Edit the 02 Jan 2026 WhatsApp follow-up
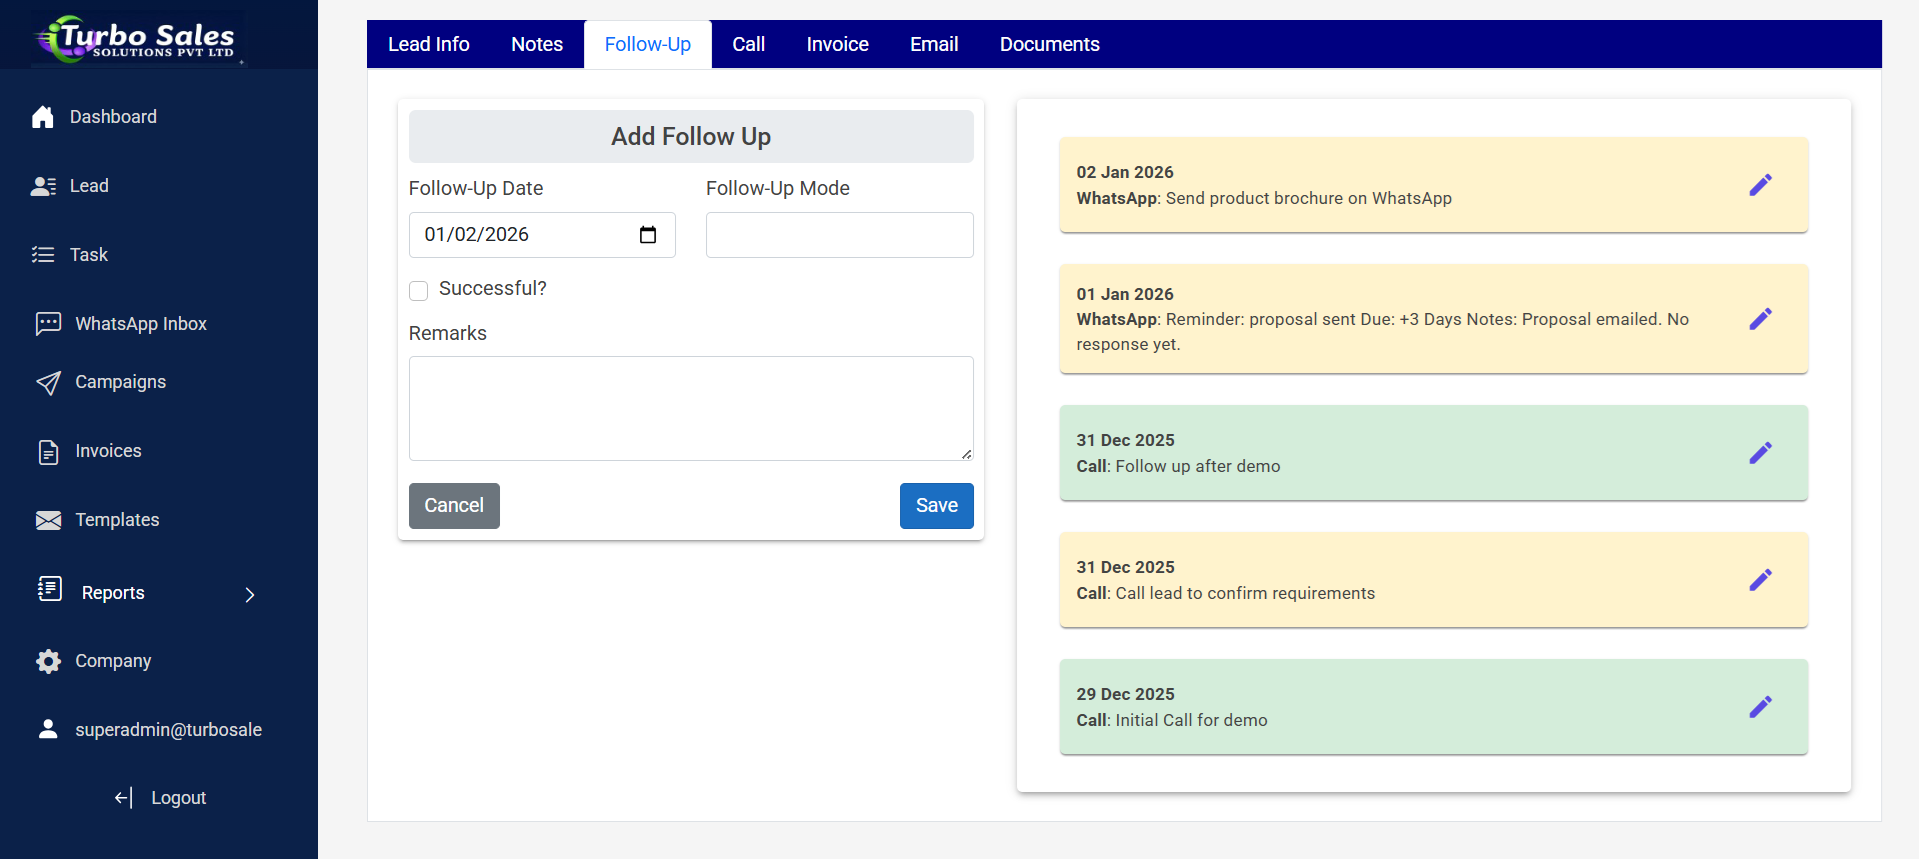The width and height of the screenshot is (1919, 859). coord(1760,185)
